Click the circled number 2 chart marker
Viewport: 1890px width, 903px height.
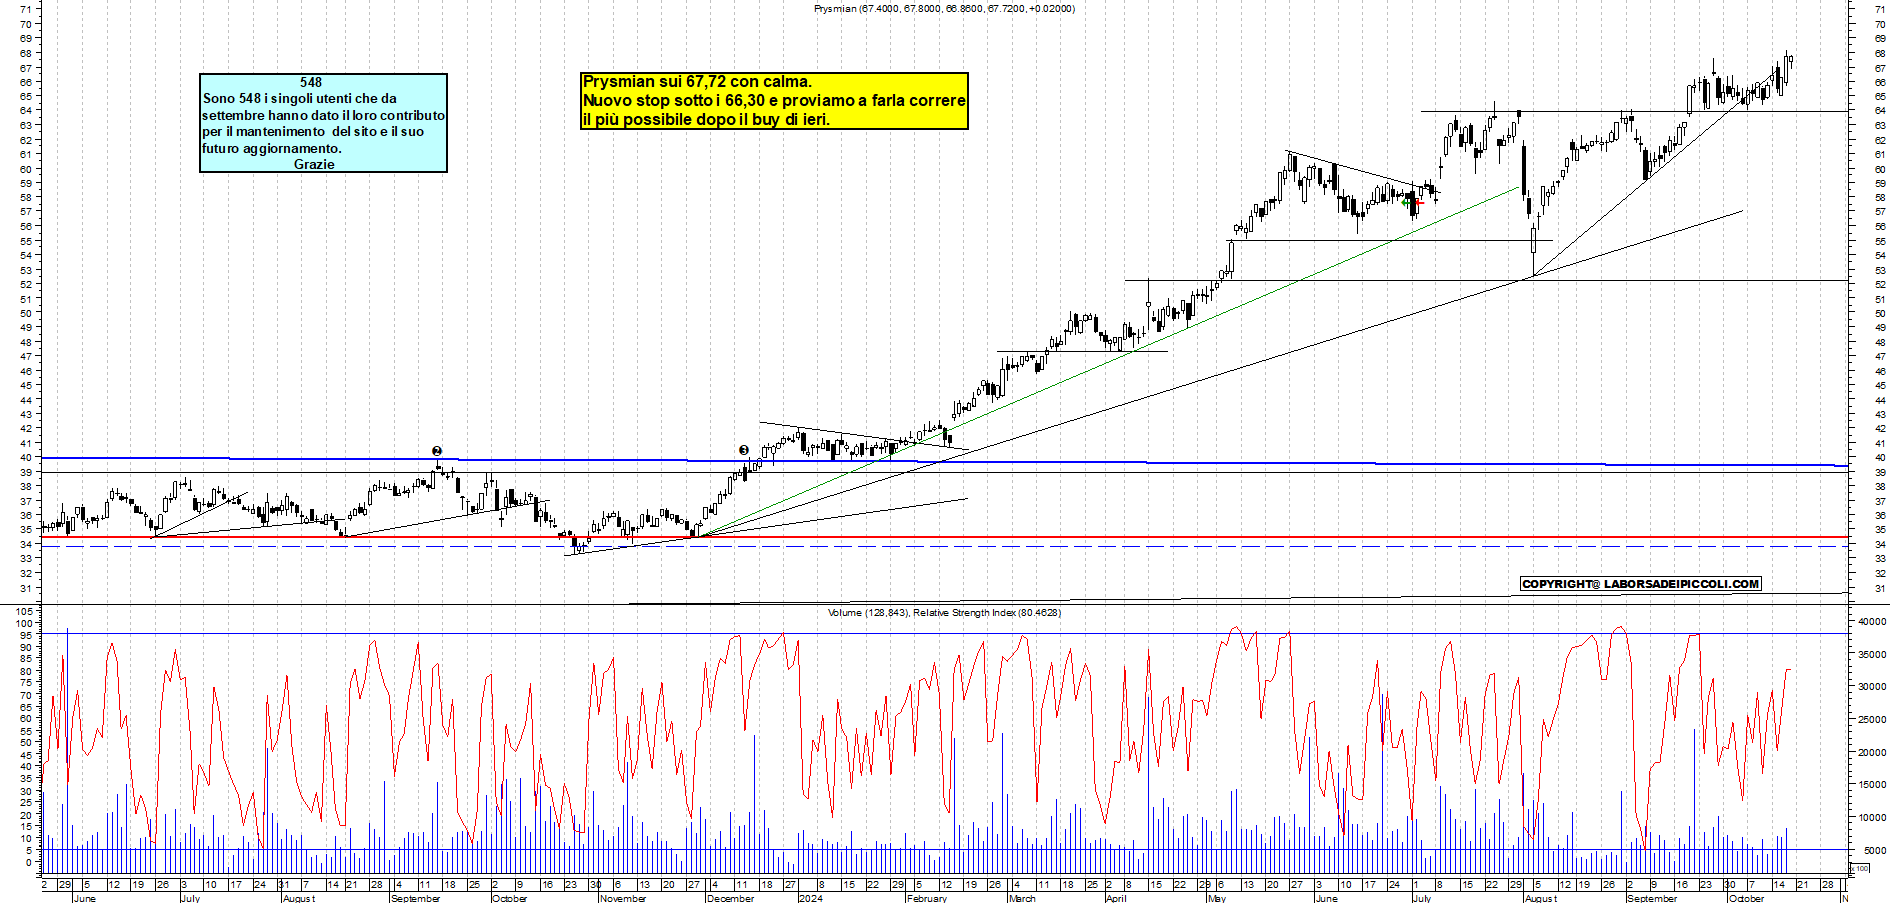click(x=437, y=451)
